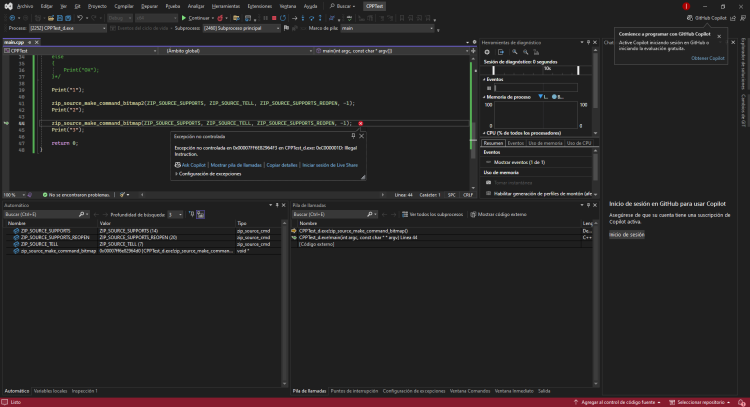Screen dimensions: 750x407
Task: Expand Configuración de excepciones section
Action: (x=210, y=174)
